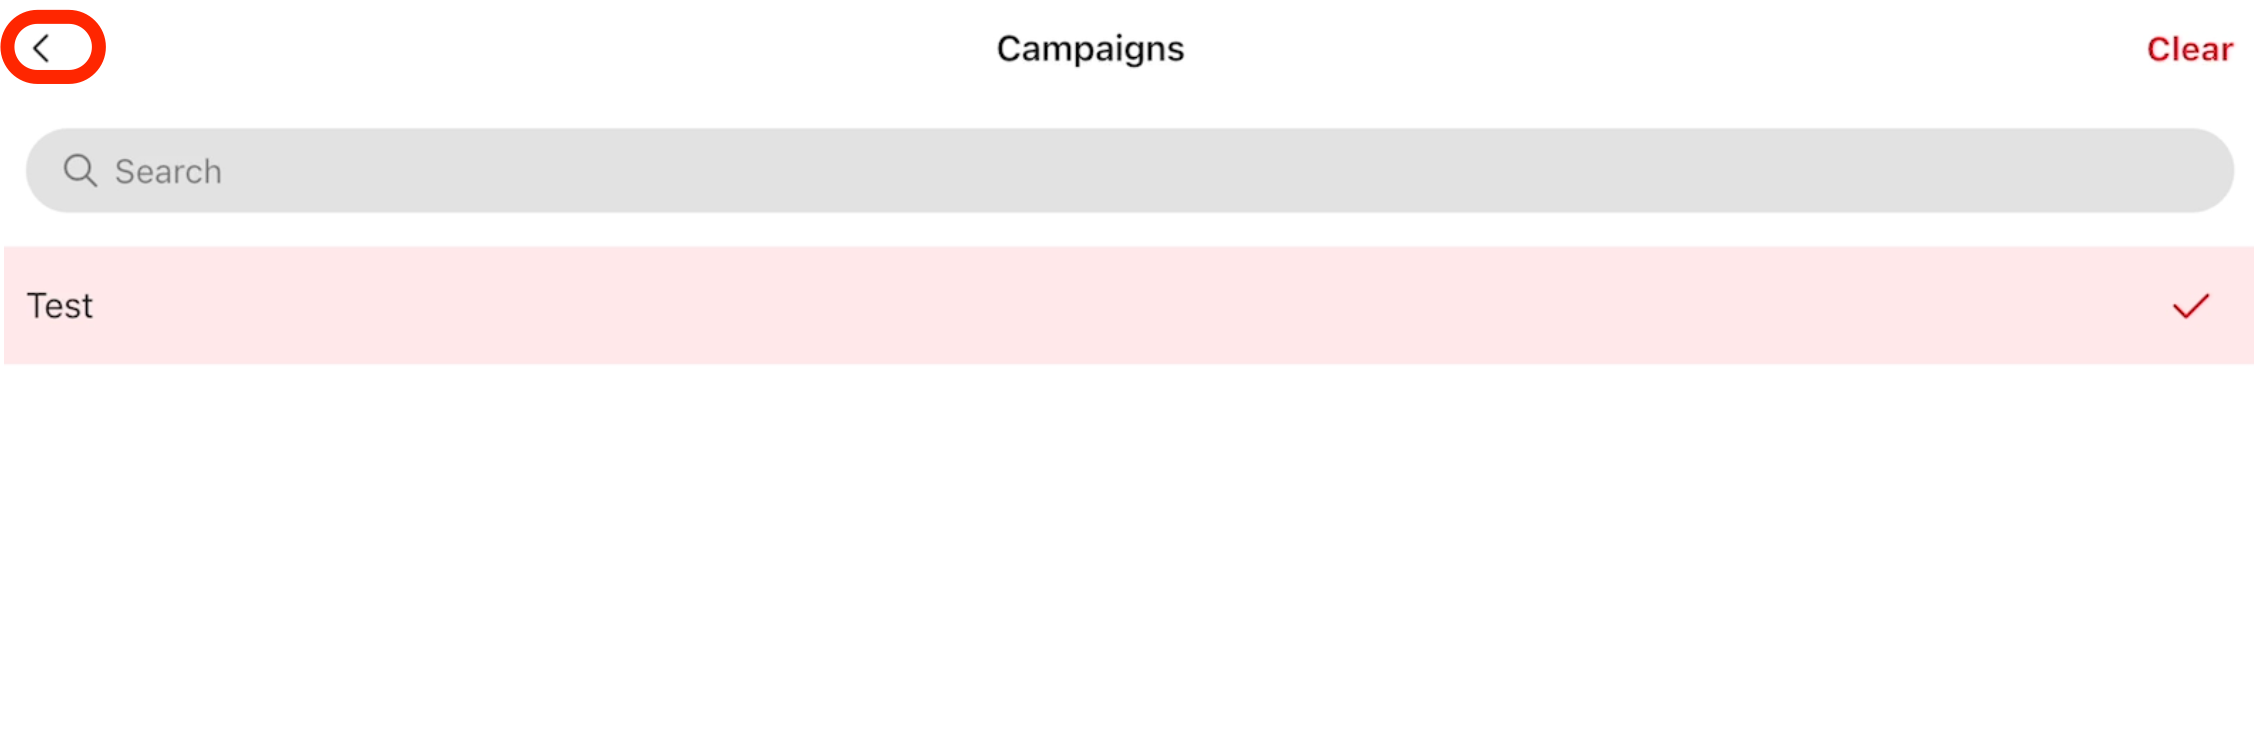Click the magnifying glass search icon
This screenshot has width=2254, height=730.
coord(80,171)
